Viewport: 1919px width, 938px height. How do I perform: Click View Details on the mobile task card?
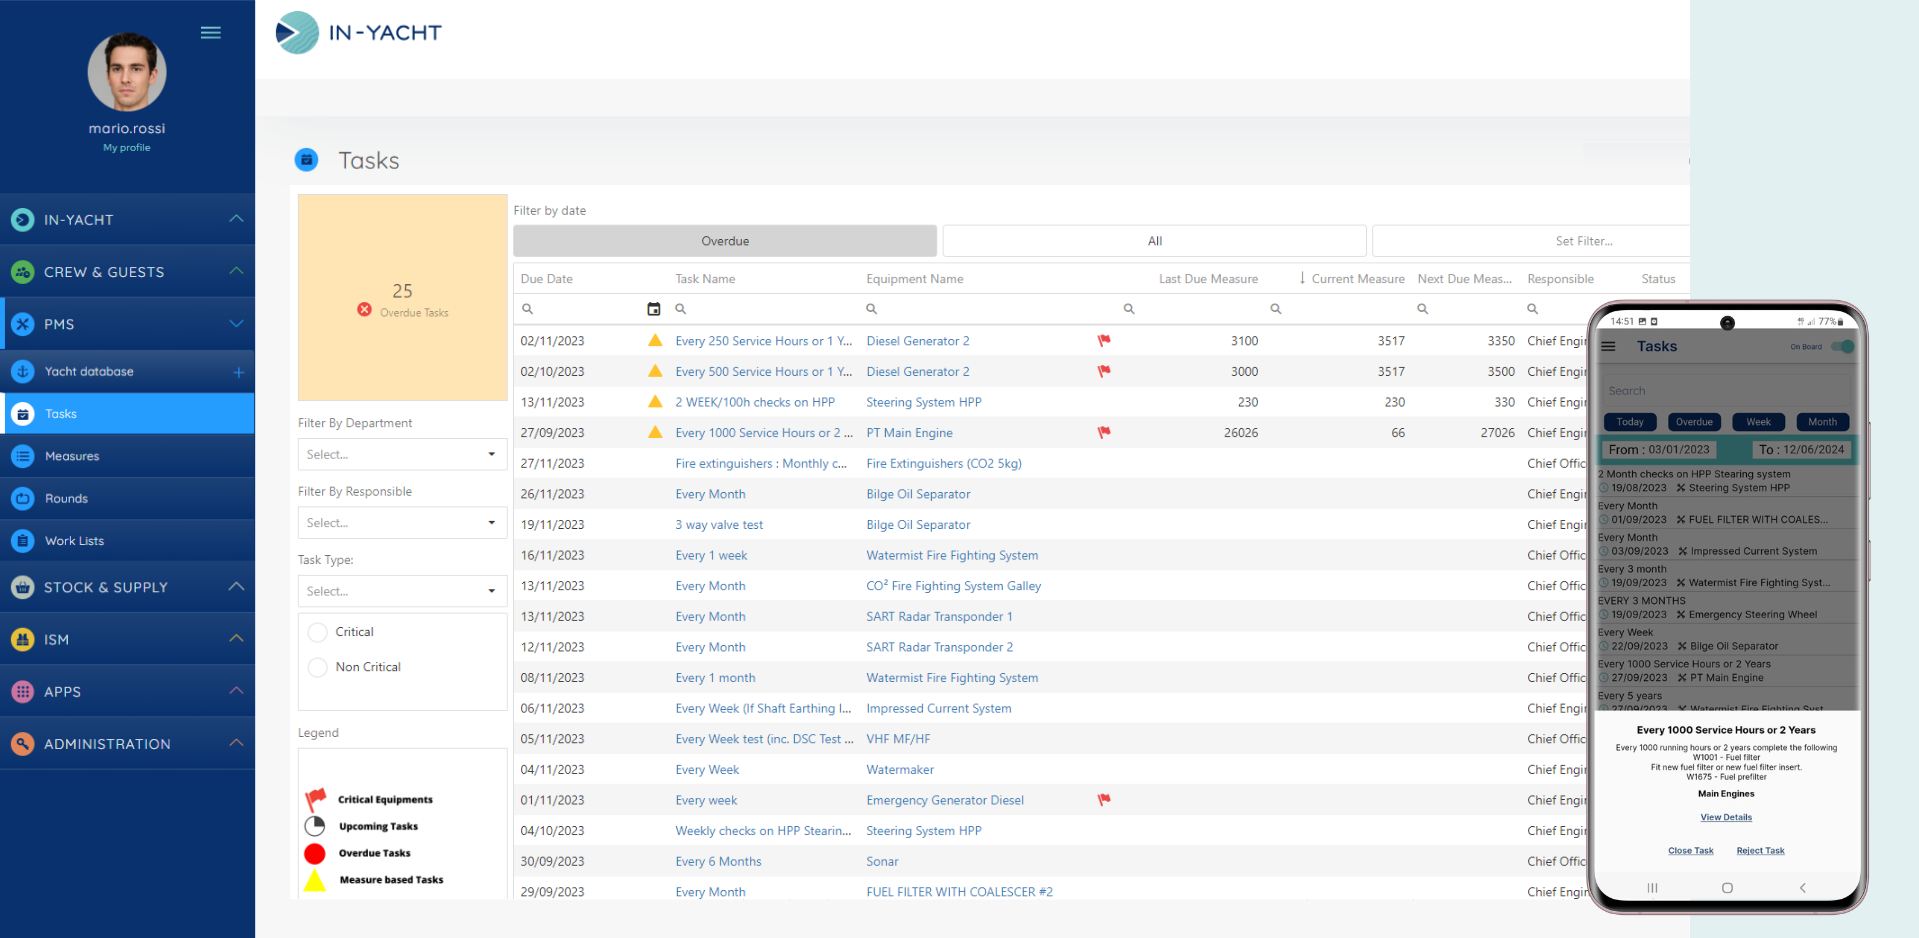tap(1725, 817)
